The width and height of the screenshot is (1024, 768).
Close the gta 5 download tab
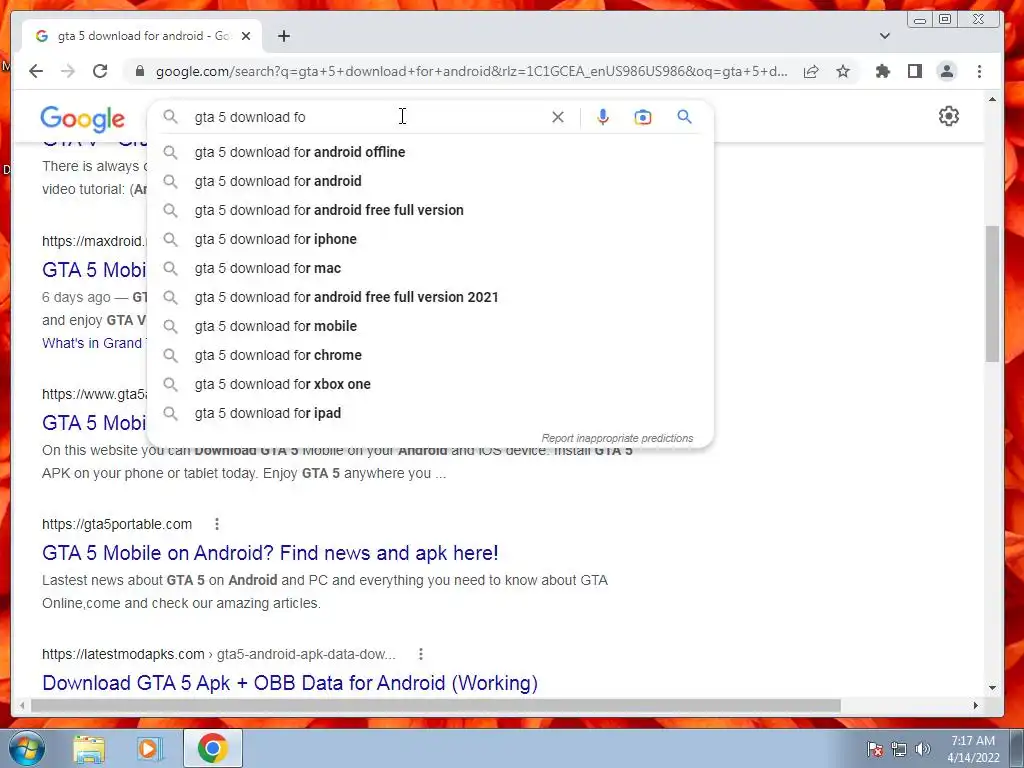246,36
